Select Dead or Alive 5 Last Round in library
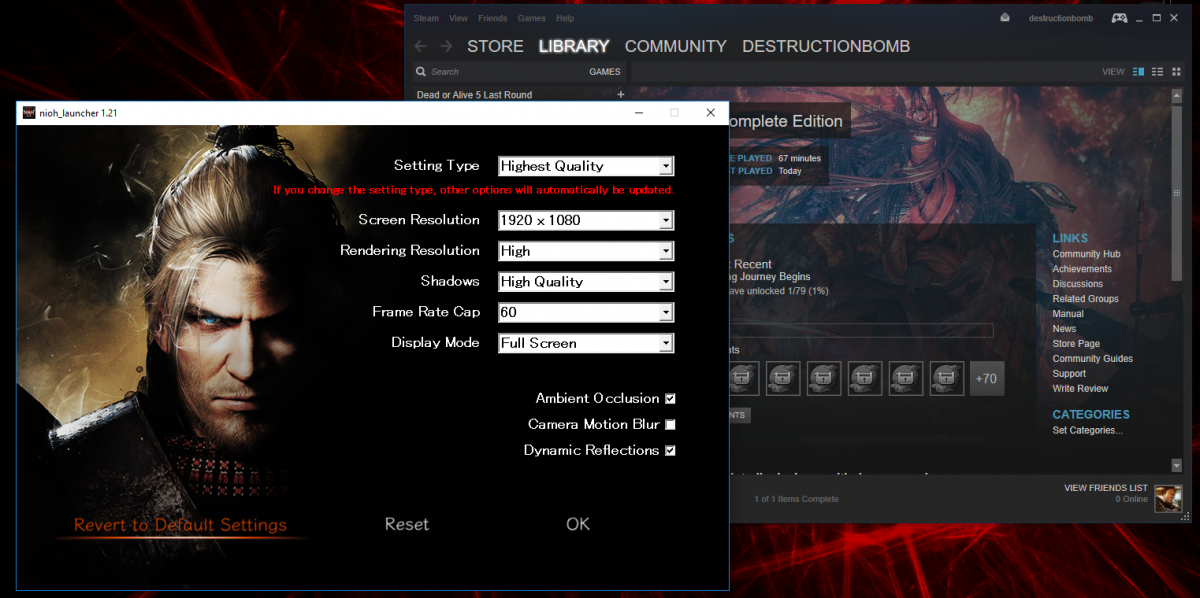 (x=474, y=95)
